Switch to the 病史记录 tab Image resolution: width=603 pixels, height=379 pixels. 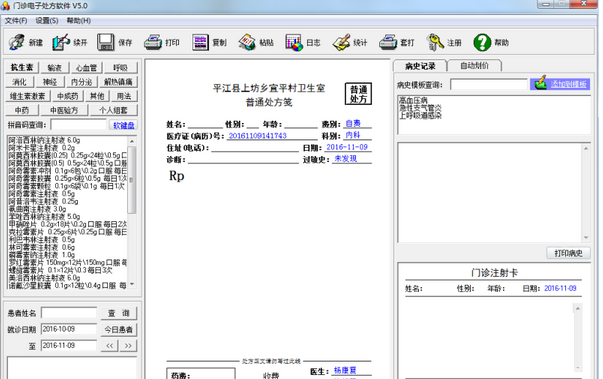click(x=420, y=66)
